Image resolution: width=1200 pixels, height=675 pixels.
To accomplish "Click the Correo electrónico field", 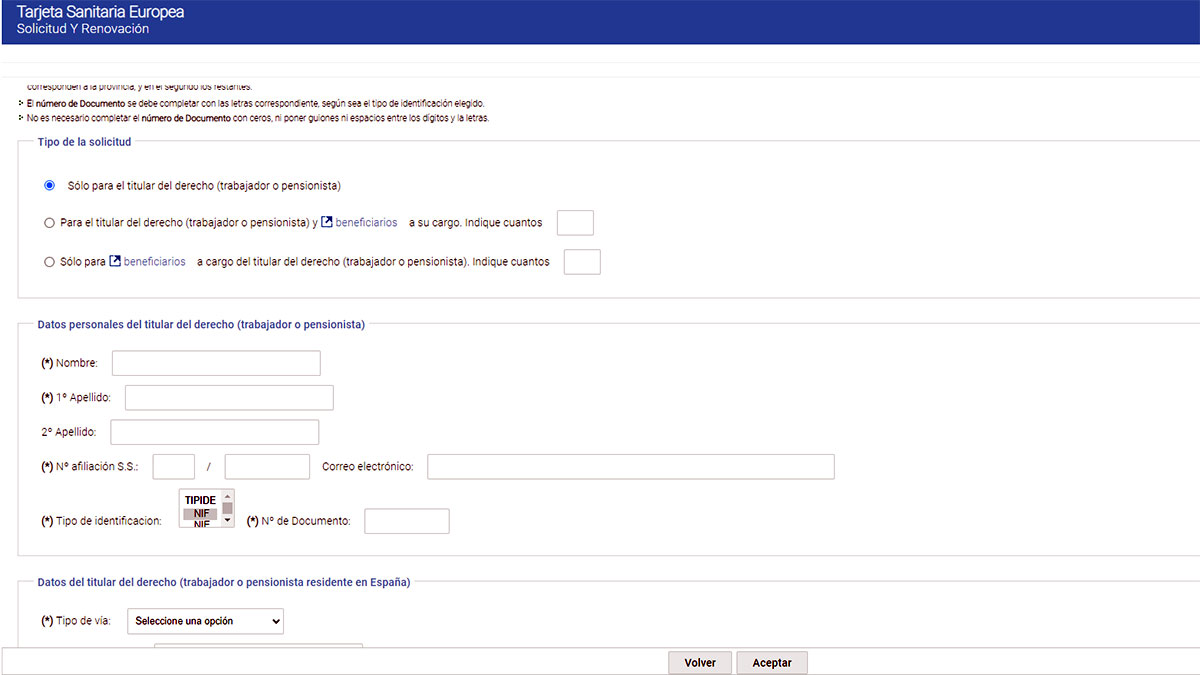I will click(630, 466).
